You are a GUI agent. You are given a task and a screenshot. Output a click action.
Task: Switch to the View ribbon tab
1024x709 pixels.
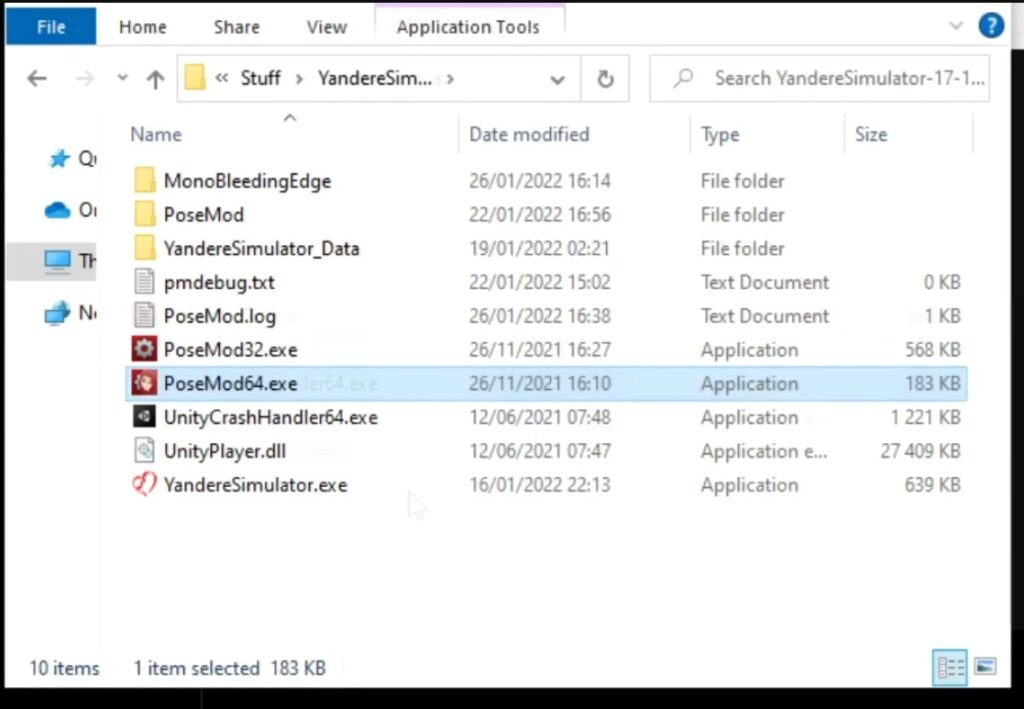point(326,27)
